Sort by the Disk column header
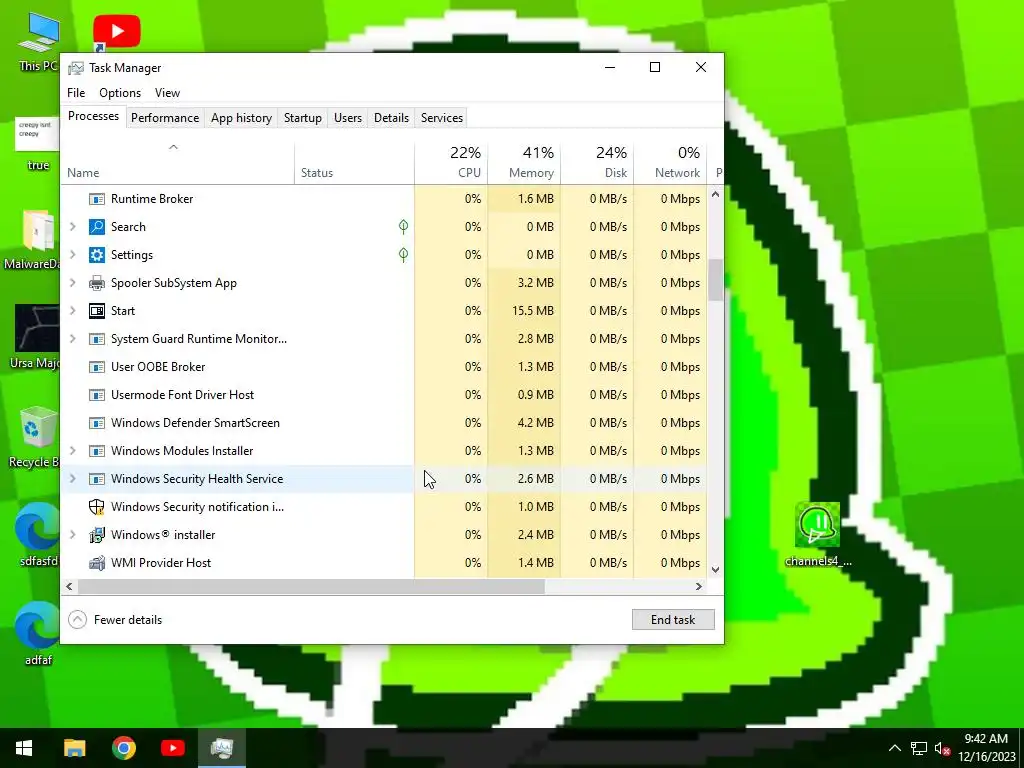 [597, 163]
